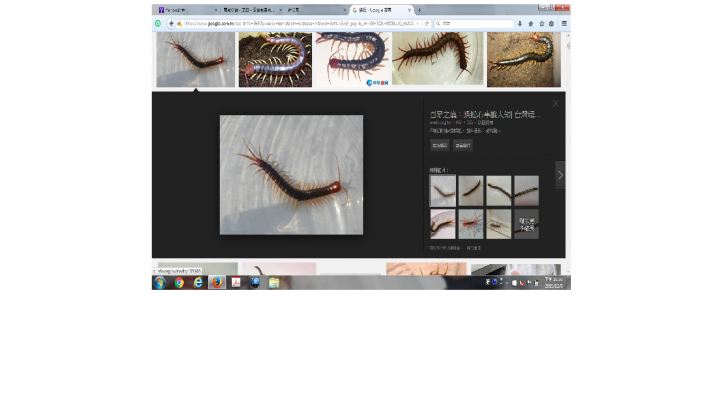Screen dimensions: 720x404
Task: Open the image result title link
Action: pos(485,114)
